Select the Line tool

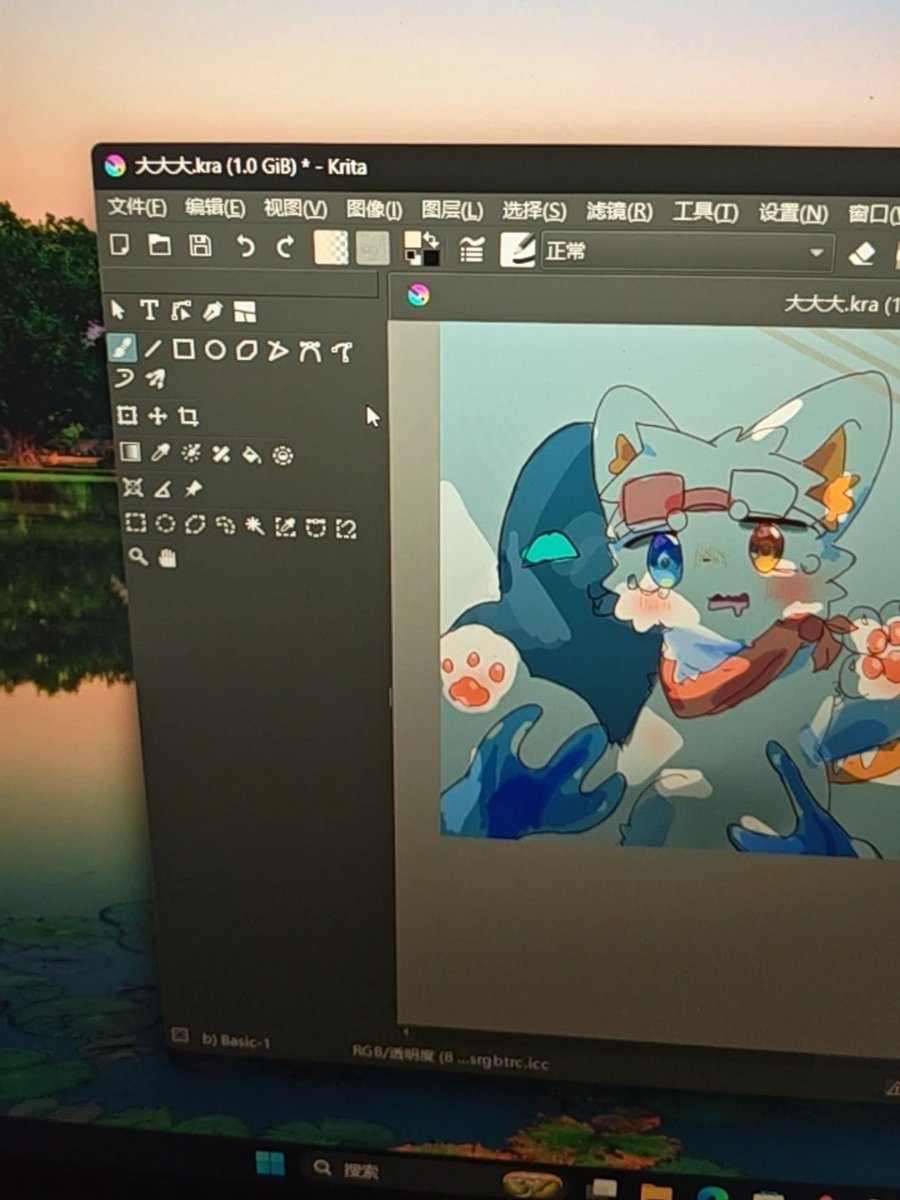[x=152, y=349]
